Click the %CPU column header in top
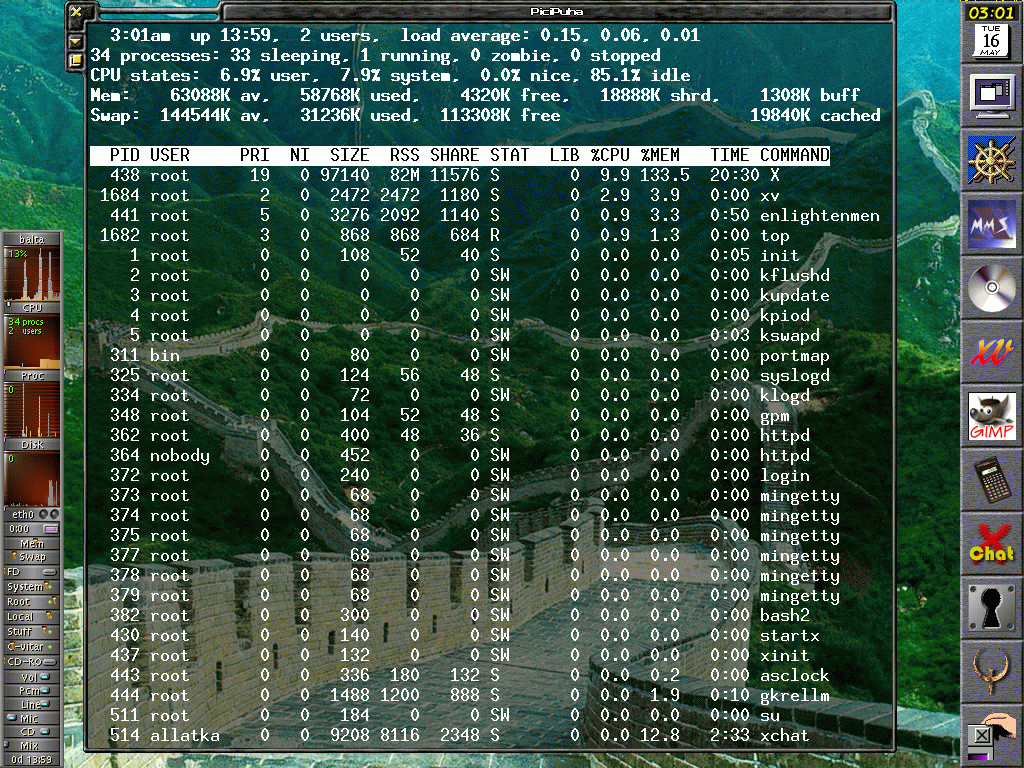Image resolution: width=1024 pixels, height=768 pixels. [610, 155]
